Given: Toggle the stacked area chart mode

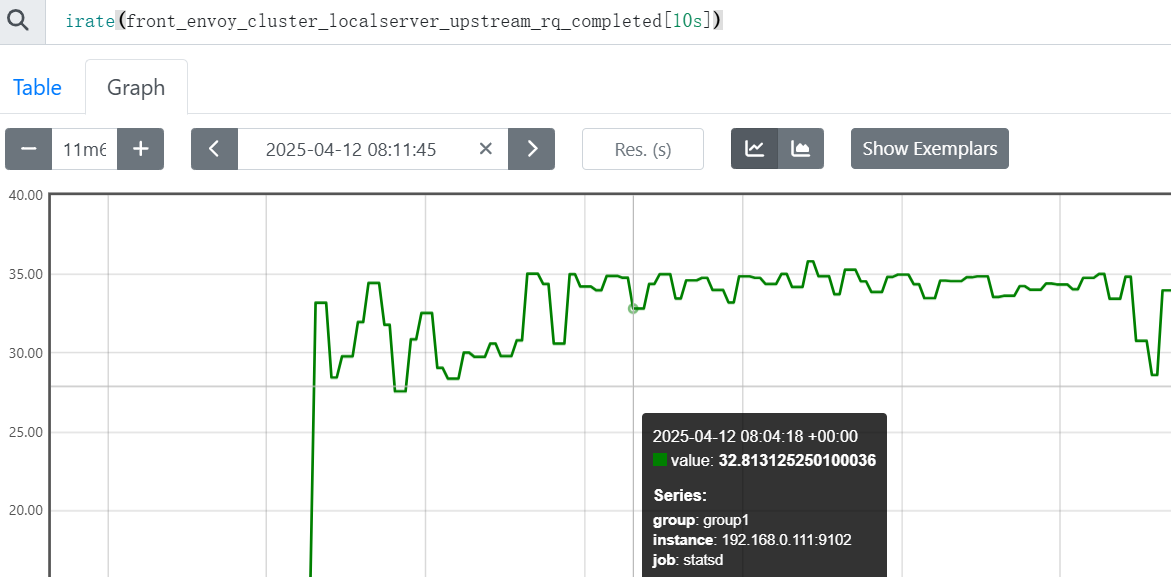Looking at the screenshot, I should [801, 149].
